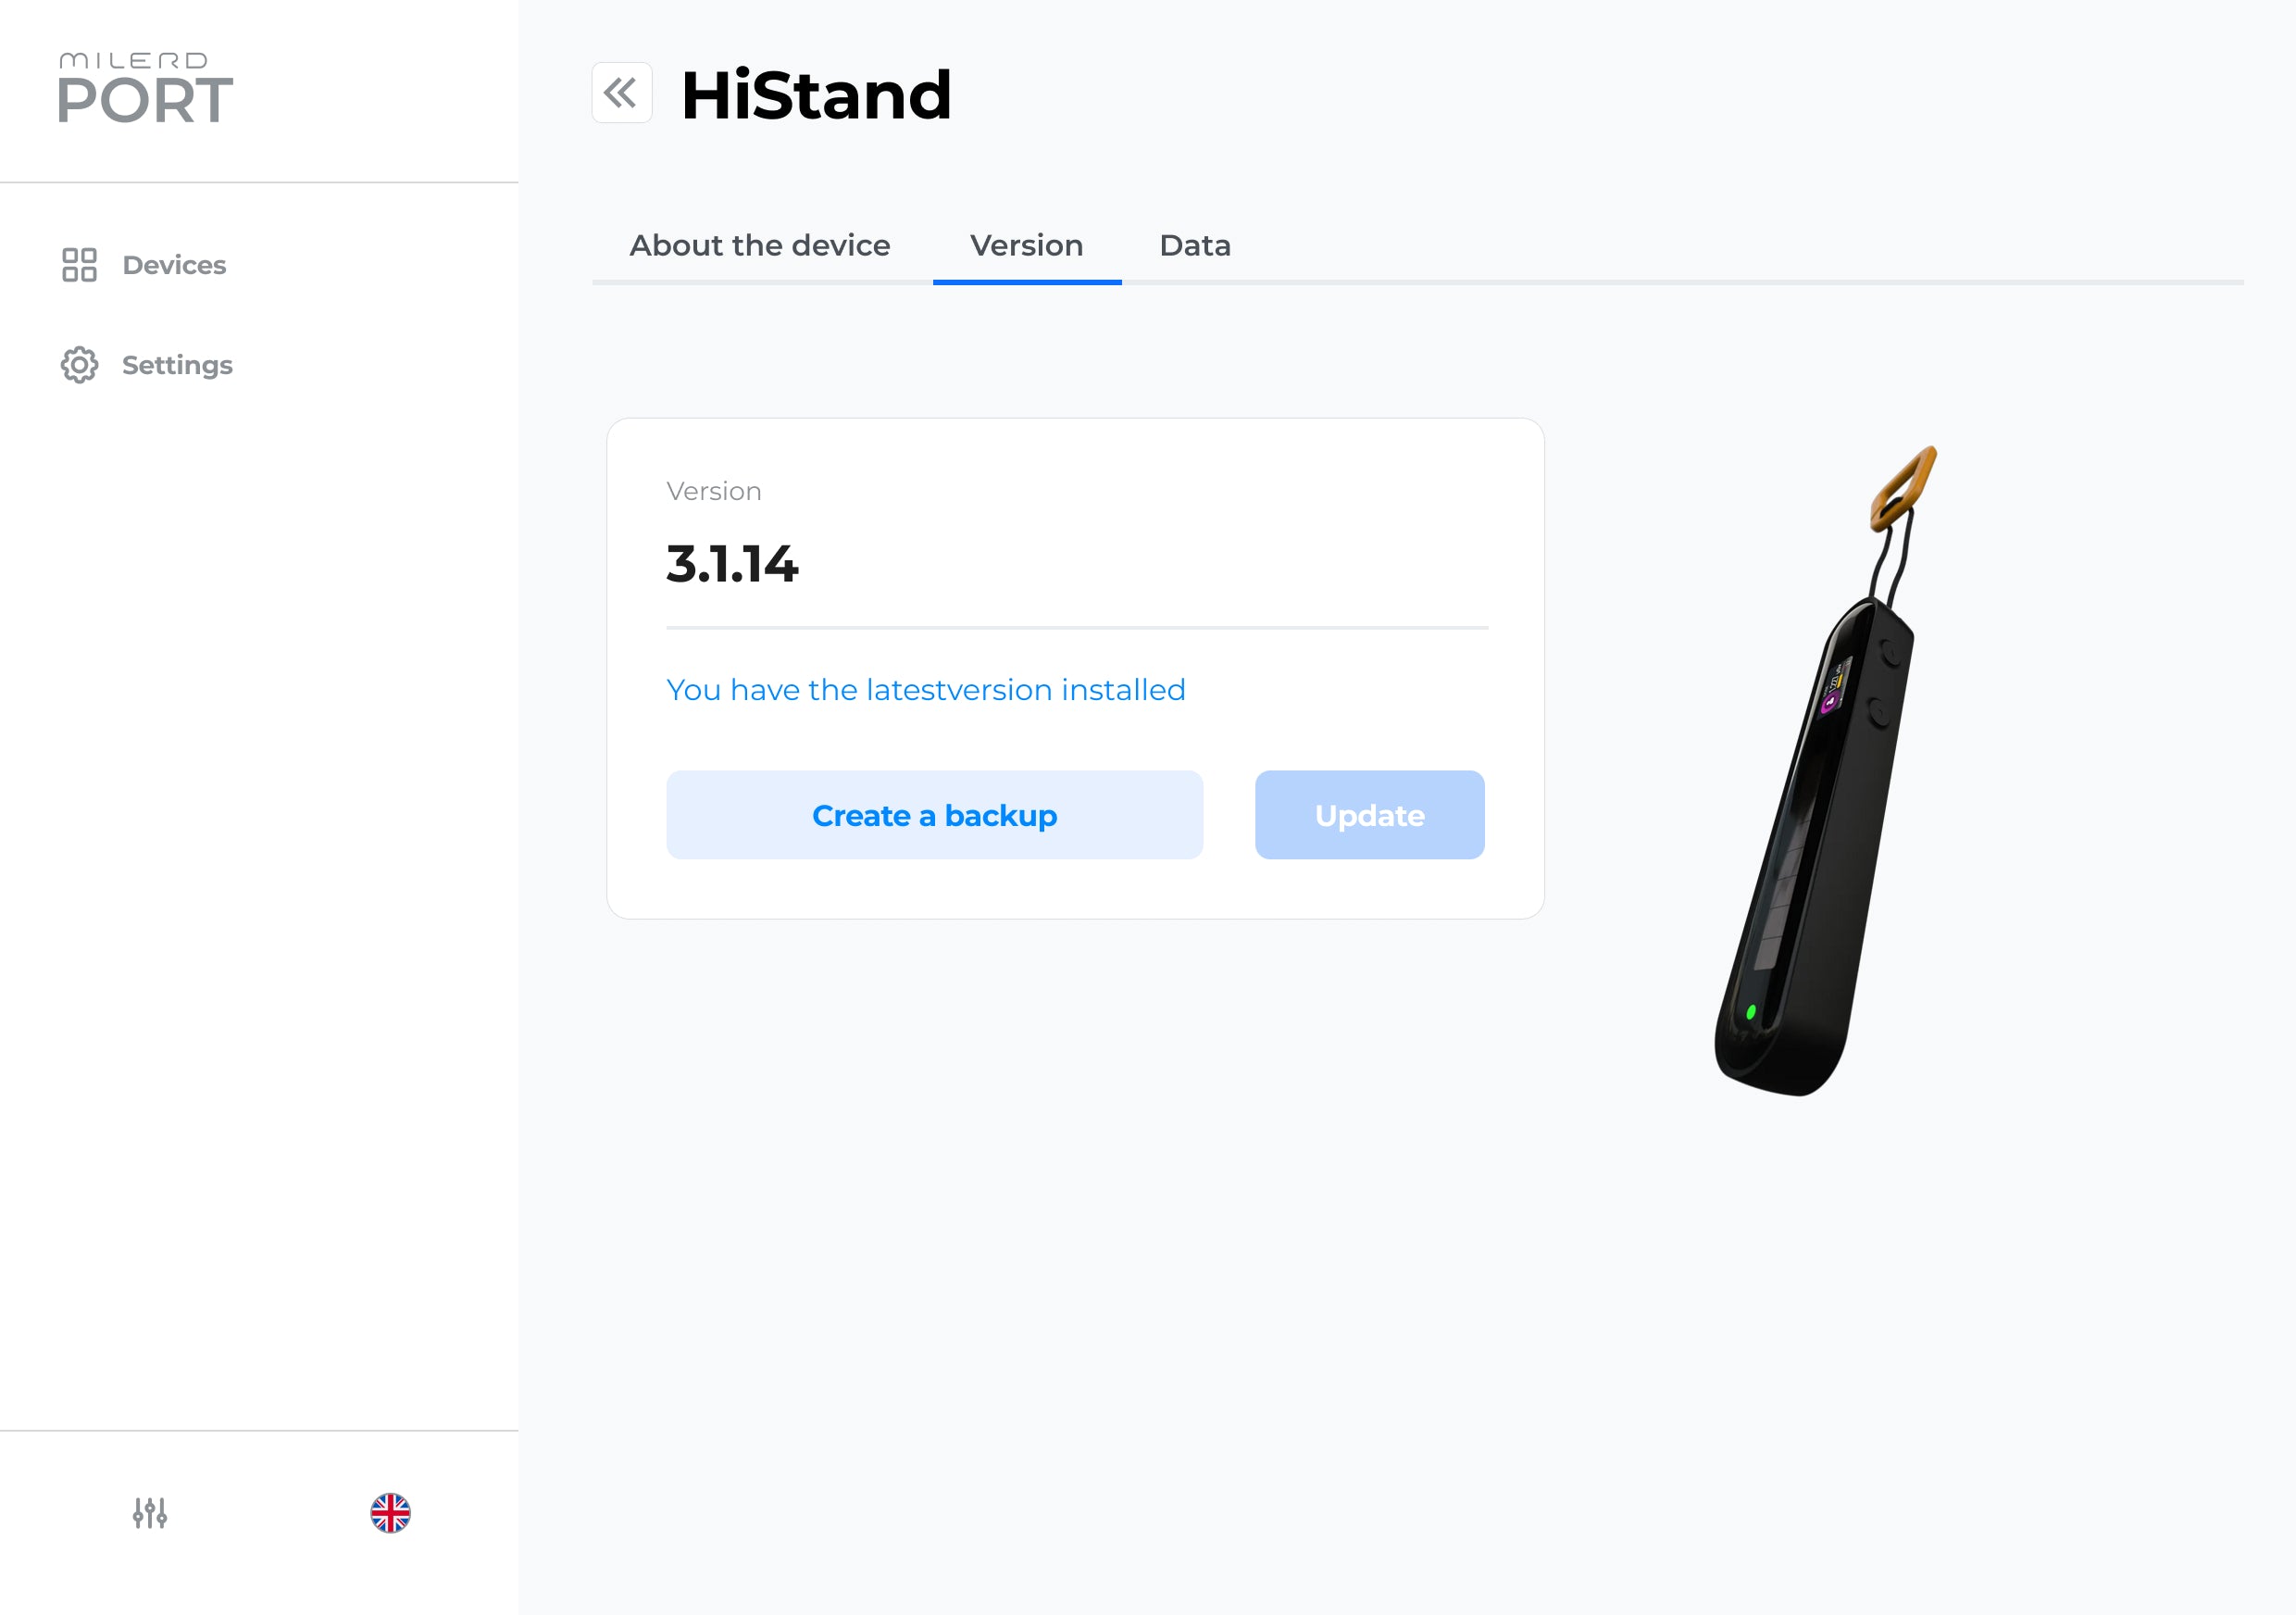Viewport: 2296px width, 1615px height.
Task: Click the 3.1.14 version number
Action: pyautogui.click(x=732, y=564)
